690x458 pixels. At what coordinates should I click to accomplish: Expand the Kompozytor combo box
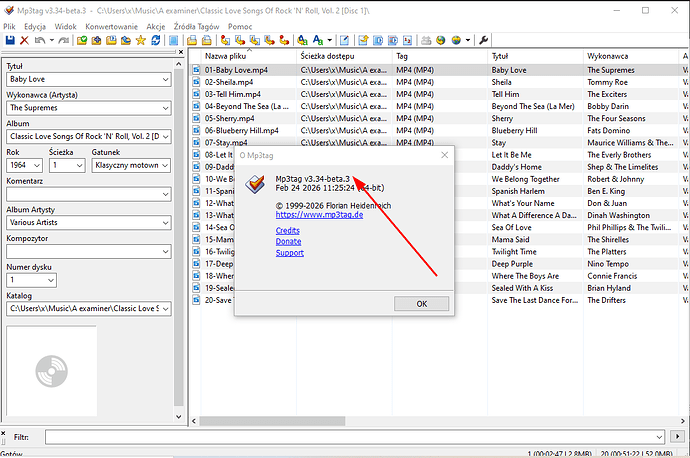click(x=165, y=252)
